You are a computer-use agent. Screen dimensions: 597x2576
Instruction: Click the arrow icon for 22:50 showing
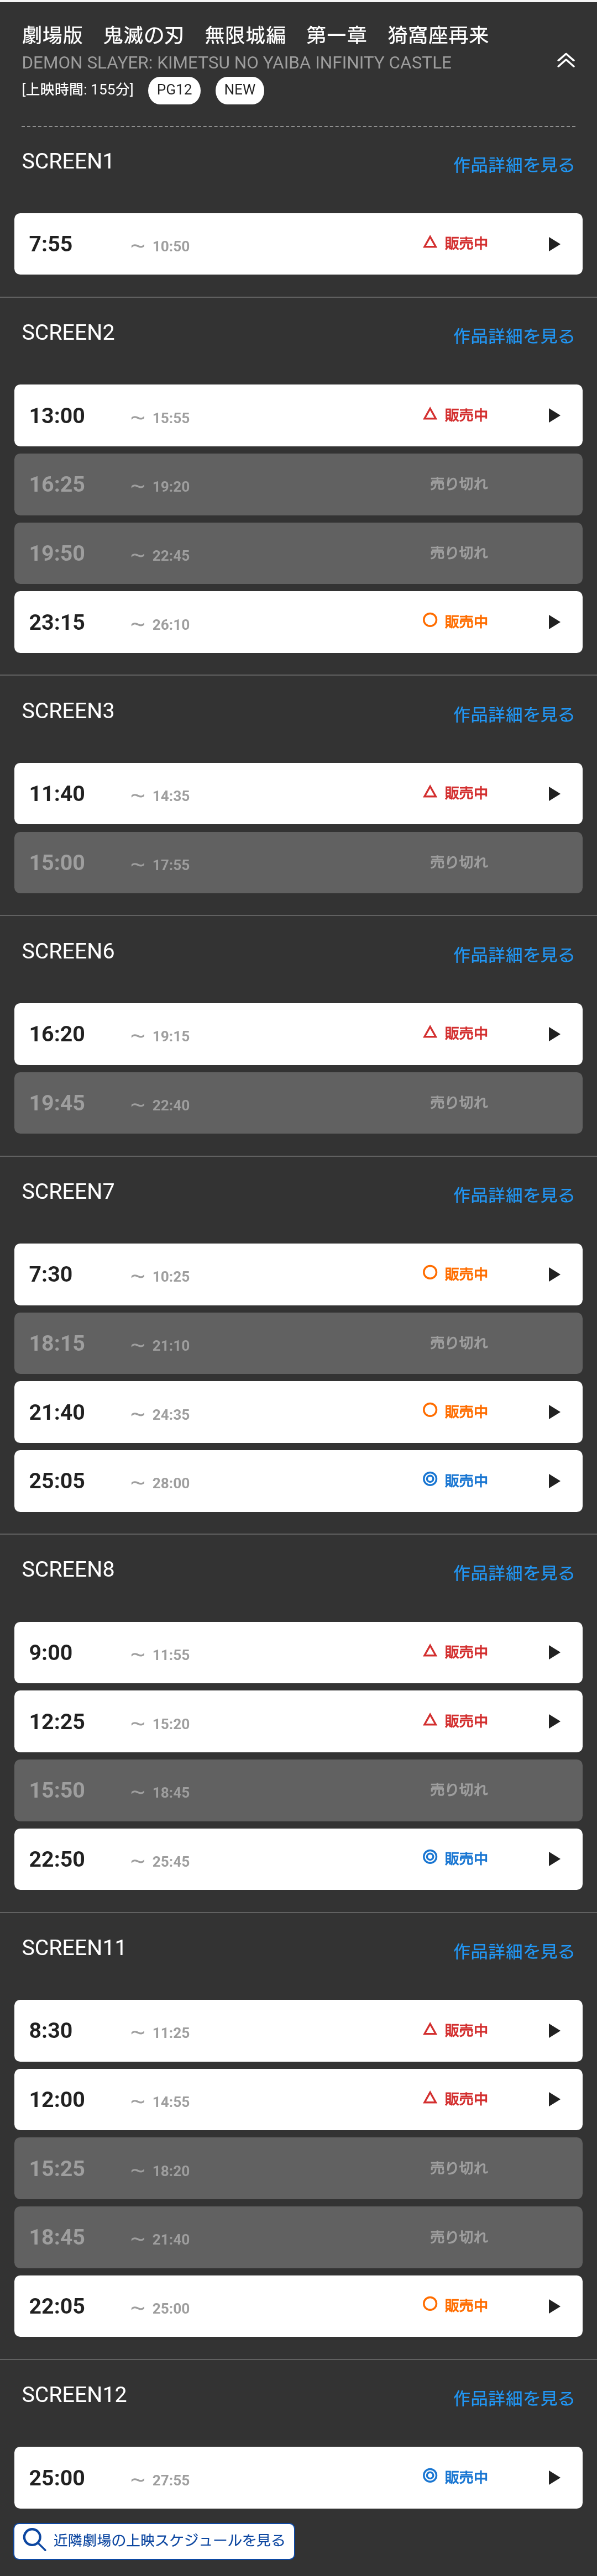pos(554,1859)
